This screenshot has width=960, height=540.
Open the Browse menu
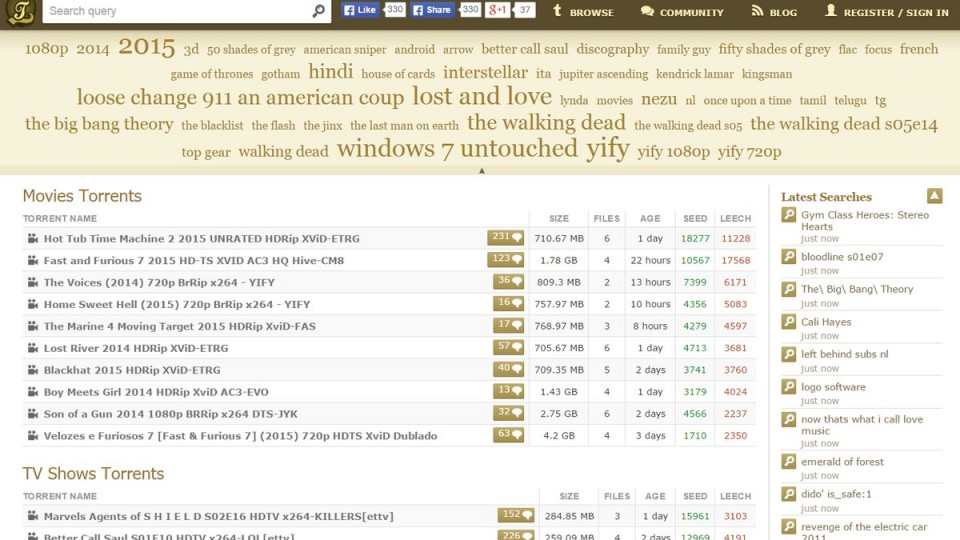pyautogui.click(x=583, y=12)
